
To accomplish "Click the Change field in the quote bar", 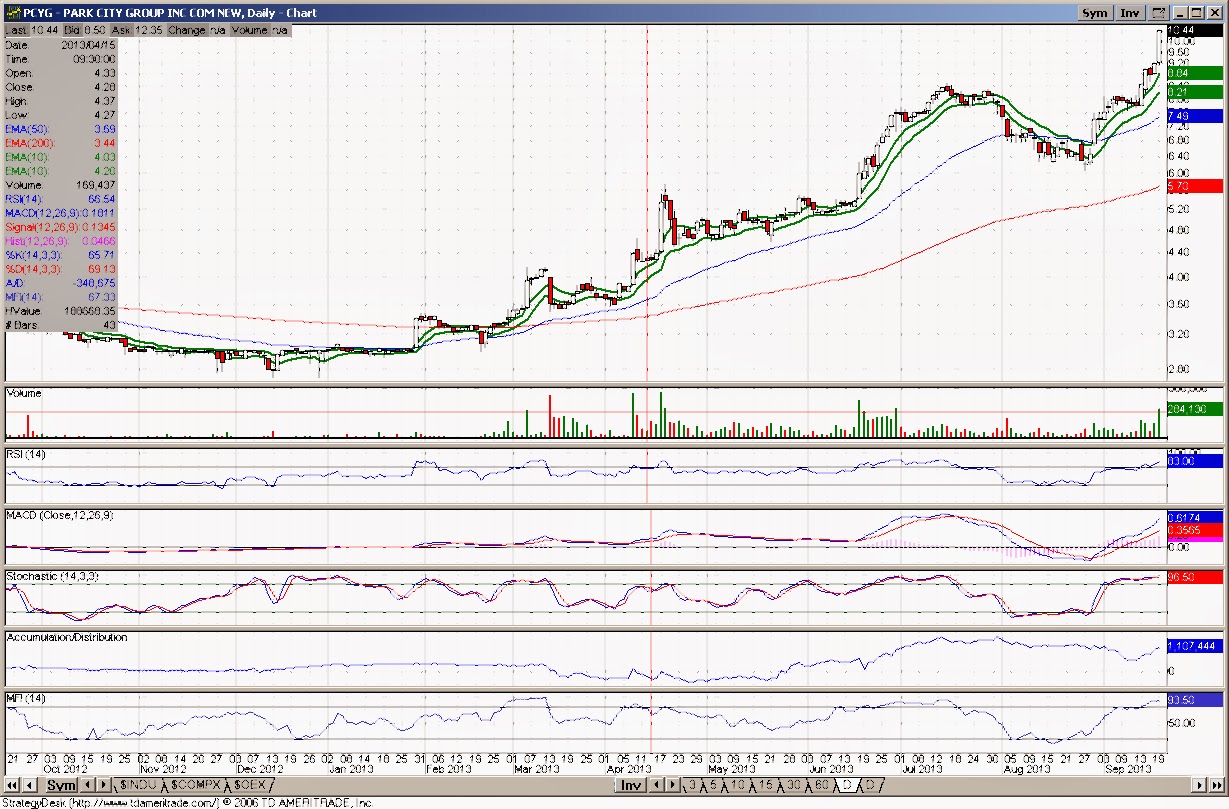I will (197, 31).
